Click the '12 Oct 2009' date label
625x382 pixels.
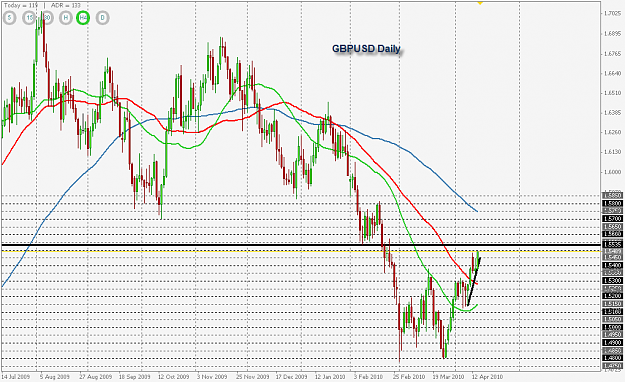click(173, 377)
